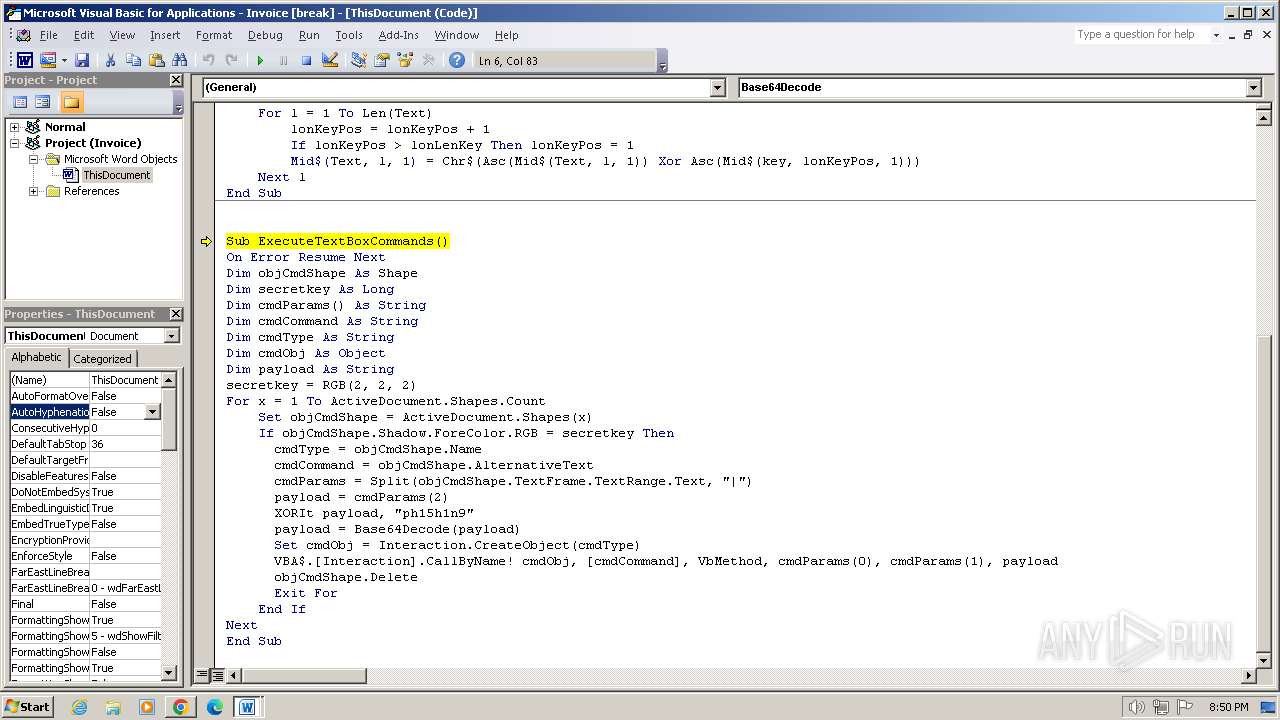Open Google Chrome from the taskbar
This screenshot has height=720, width=1280.
(180, 707)
